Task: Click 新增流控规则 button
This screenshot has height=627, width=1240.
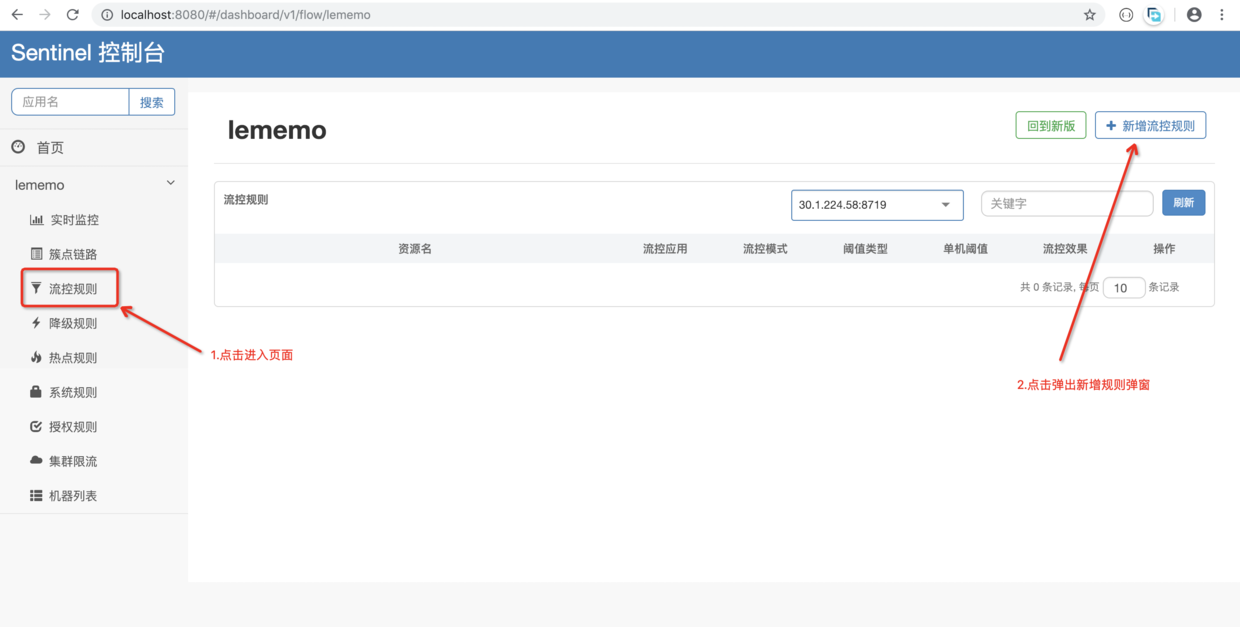Action: pyautogui.click(x=1151, y=126)
